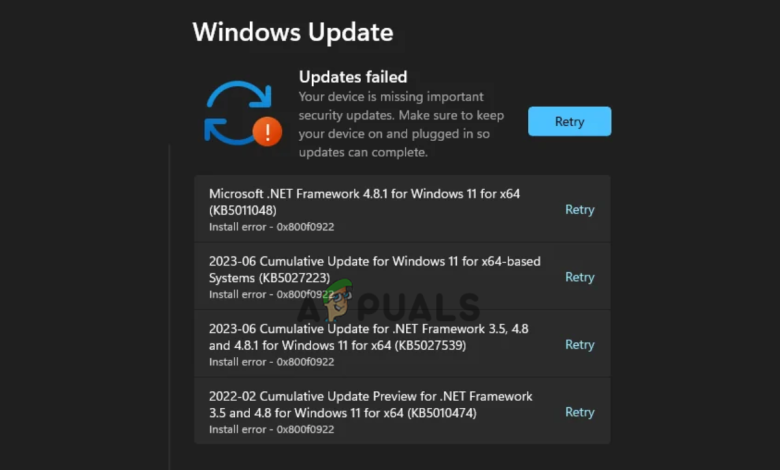Click the vertical sidebar divider line
Image resolution: width=780 pixels, height=470 pixels.
(169, 307)
